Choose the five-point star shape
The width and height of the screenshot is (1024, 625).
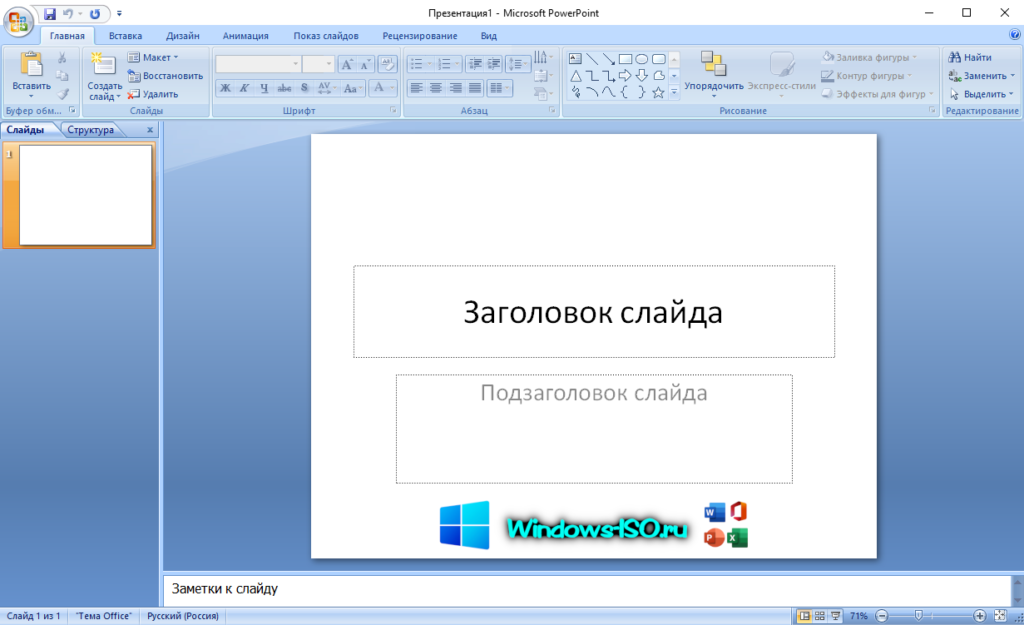(658, 93)
